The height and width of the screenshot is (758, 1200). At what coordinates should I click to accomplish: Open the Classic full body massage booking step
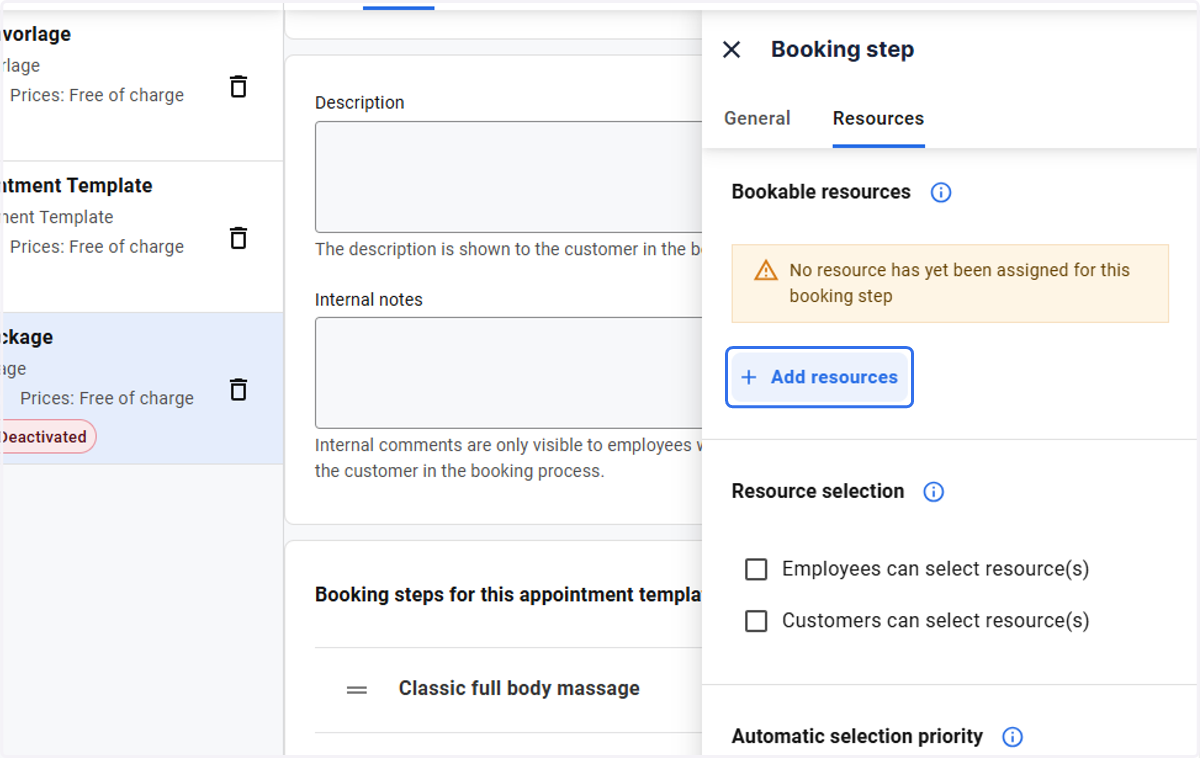click(519, 688)
